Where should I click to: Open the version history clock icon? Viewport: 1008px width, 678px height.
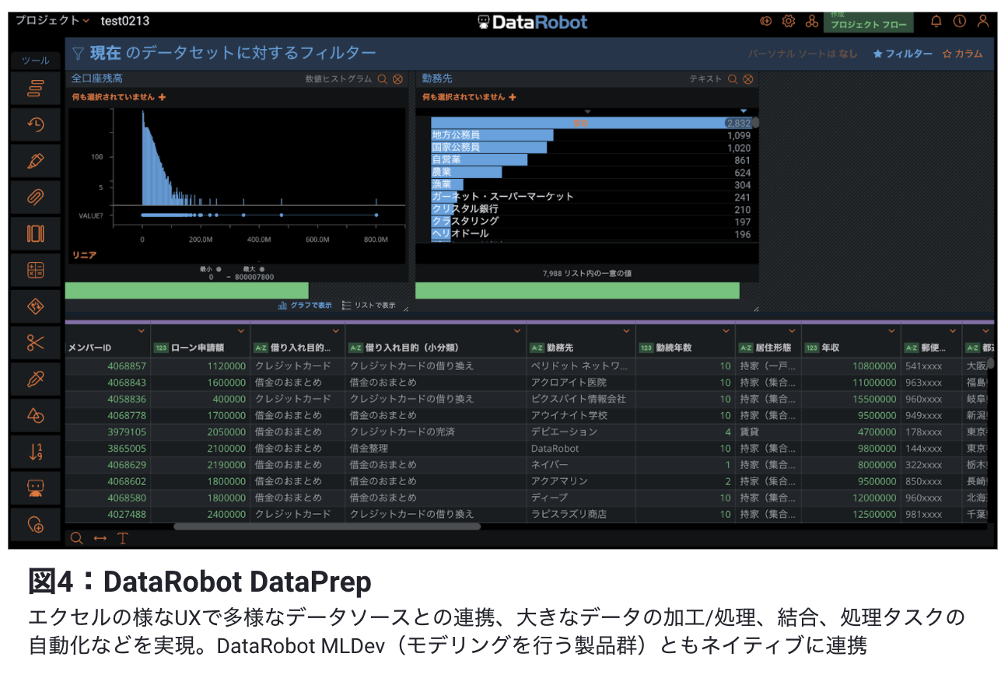point(36,124)
